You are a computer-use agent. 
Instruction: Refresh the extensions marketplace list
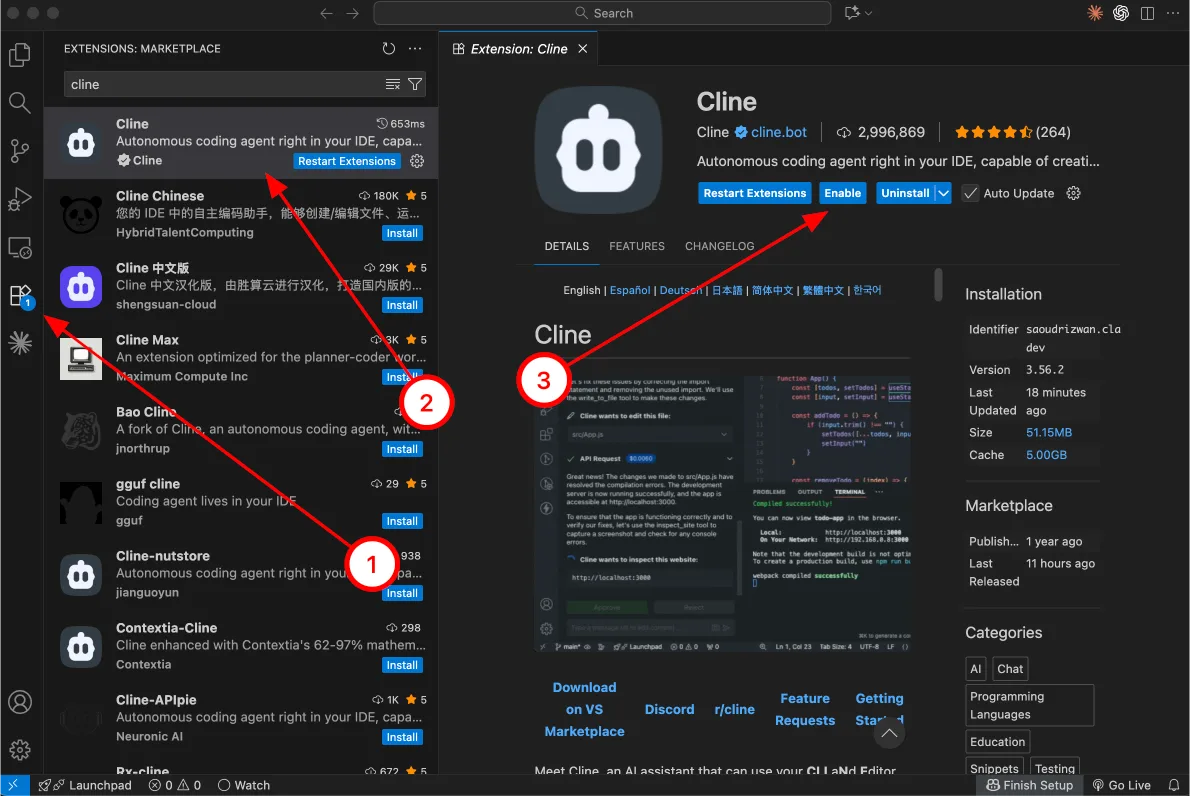389,48
